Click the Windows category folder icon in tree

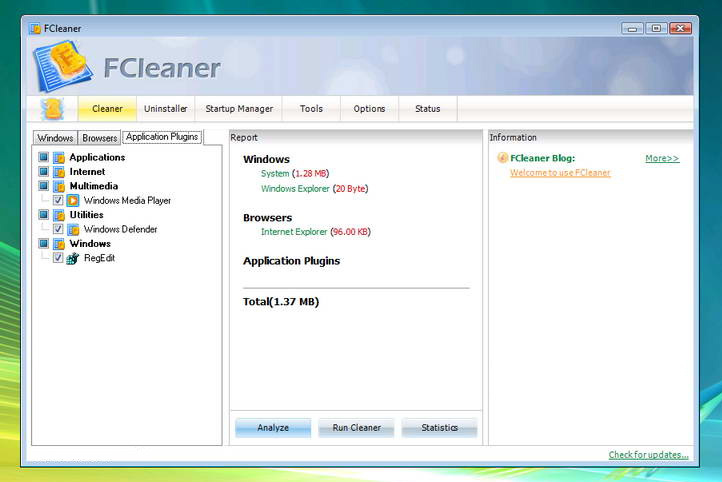coord(59,244)
